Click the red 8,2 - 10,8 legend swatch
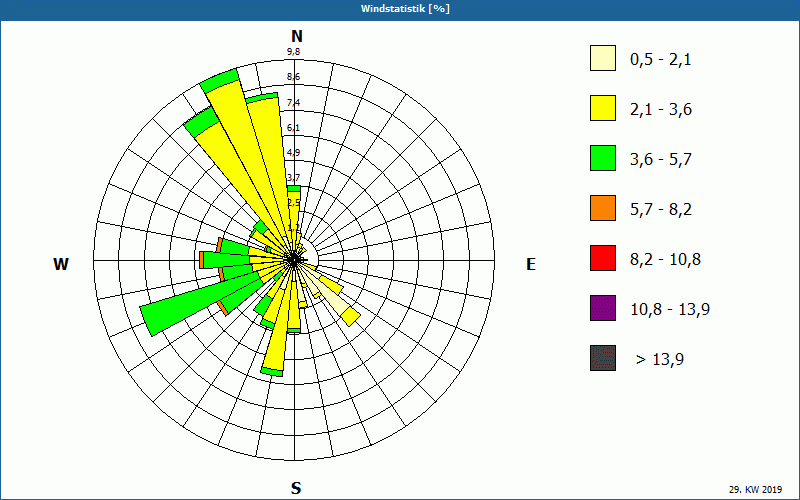This screenshot has width=800, height=500. (x=603, y=258)
